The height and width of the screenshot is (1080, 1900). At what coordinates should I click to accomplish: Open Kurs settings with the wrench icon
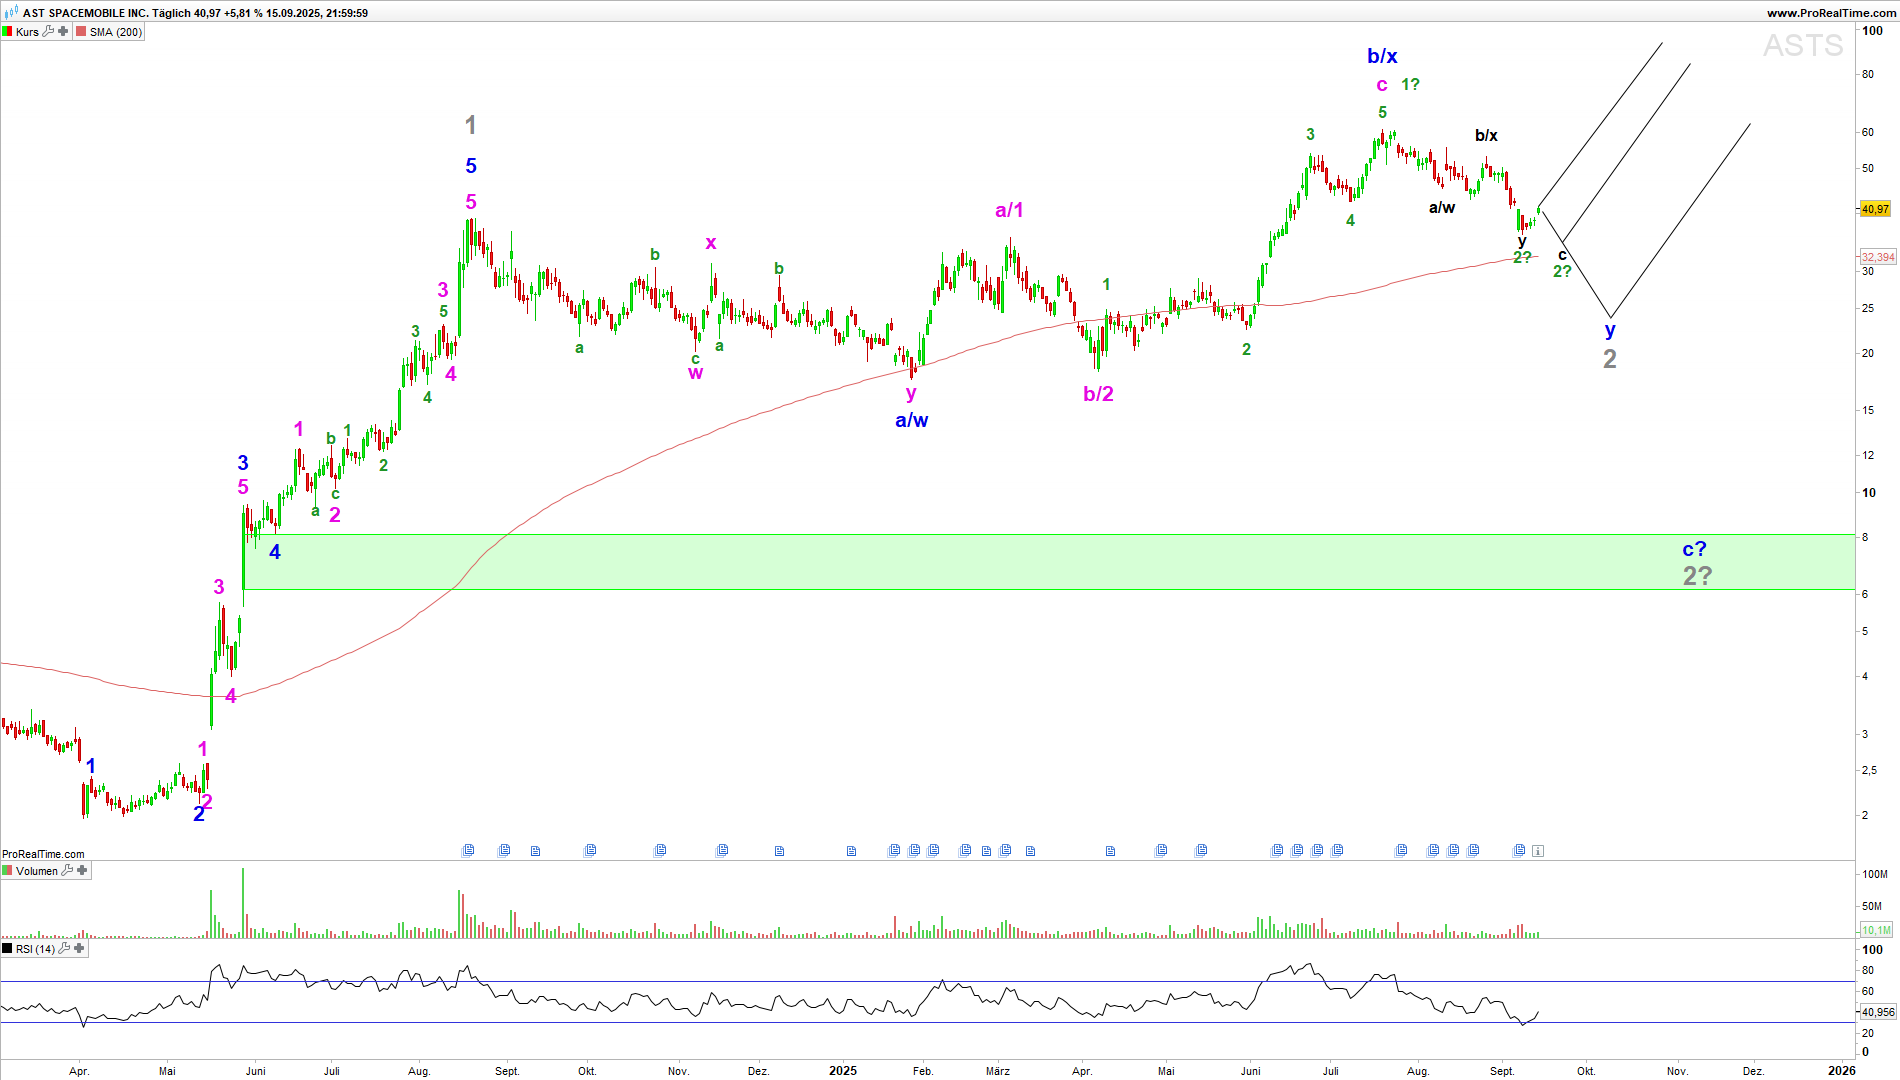(x=48, y=32)
